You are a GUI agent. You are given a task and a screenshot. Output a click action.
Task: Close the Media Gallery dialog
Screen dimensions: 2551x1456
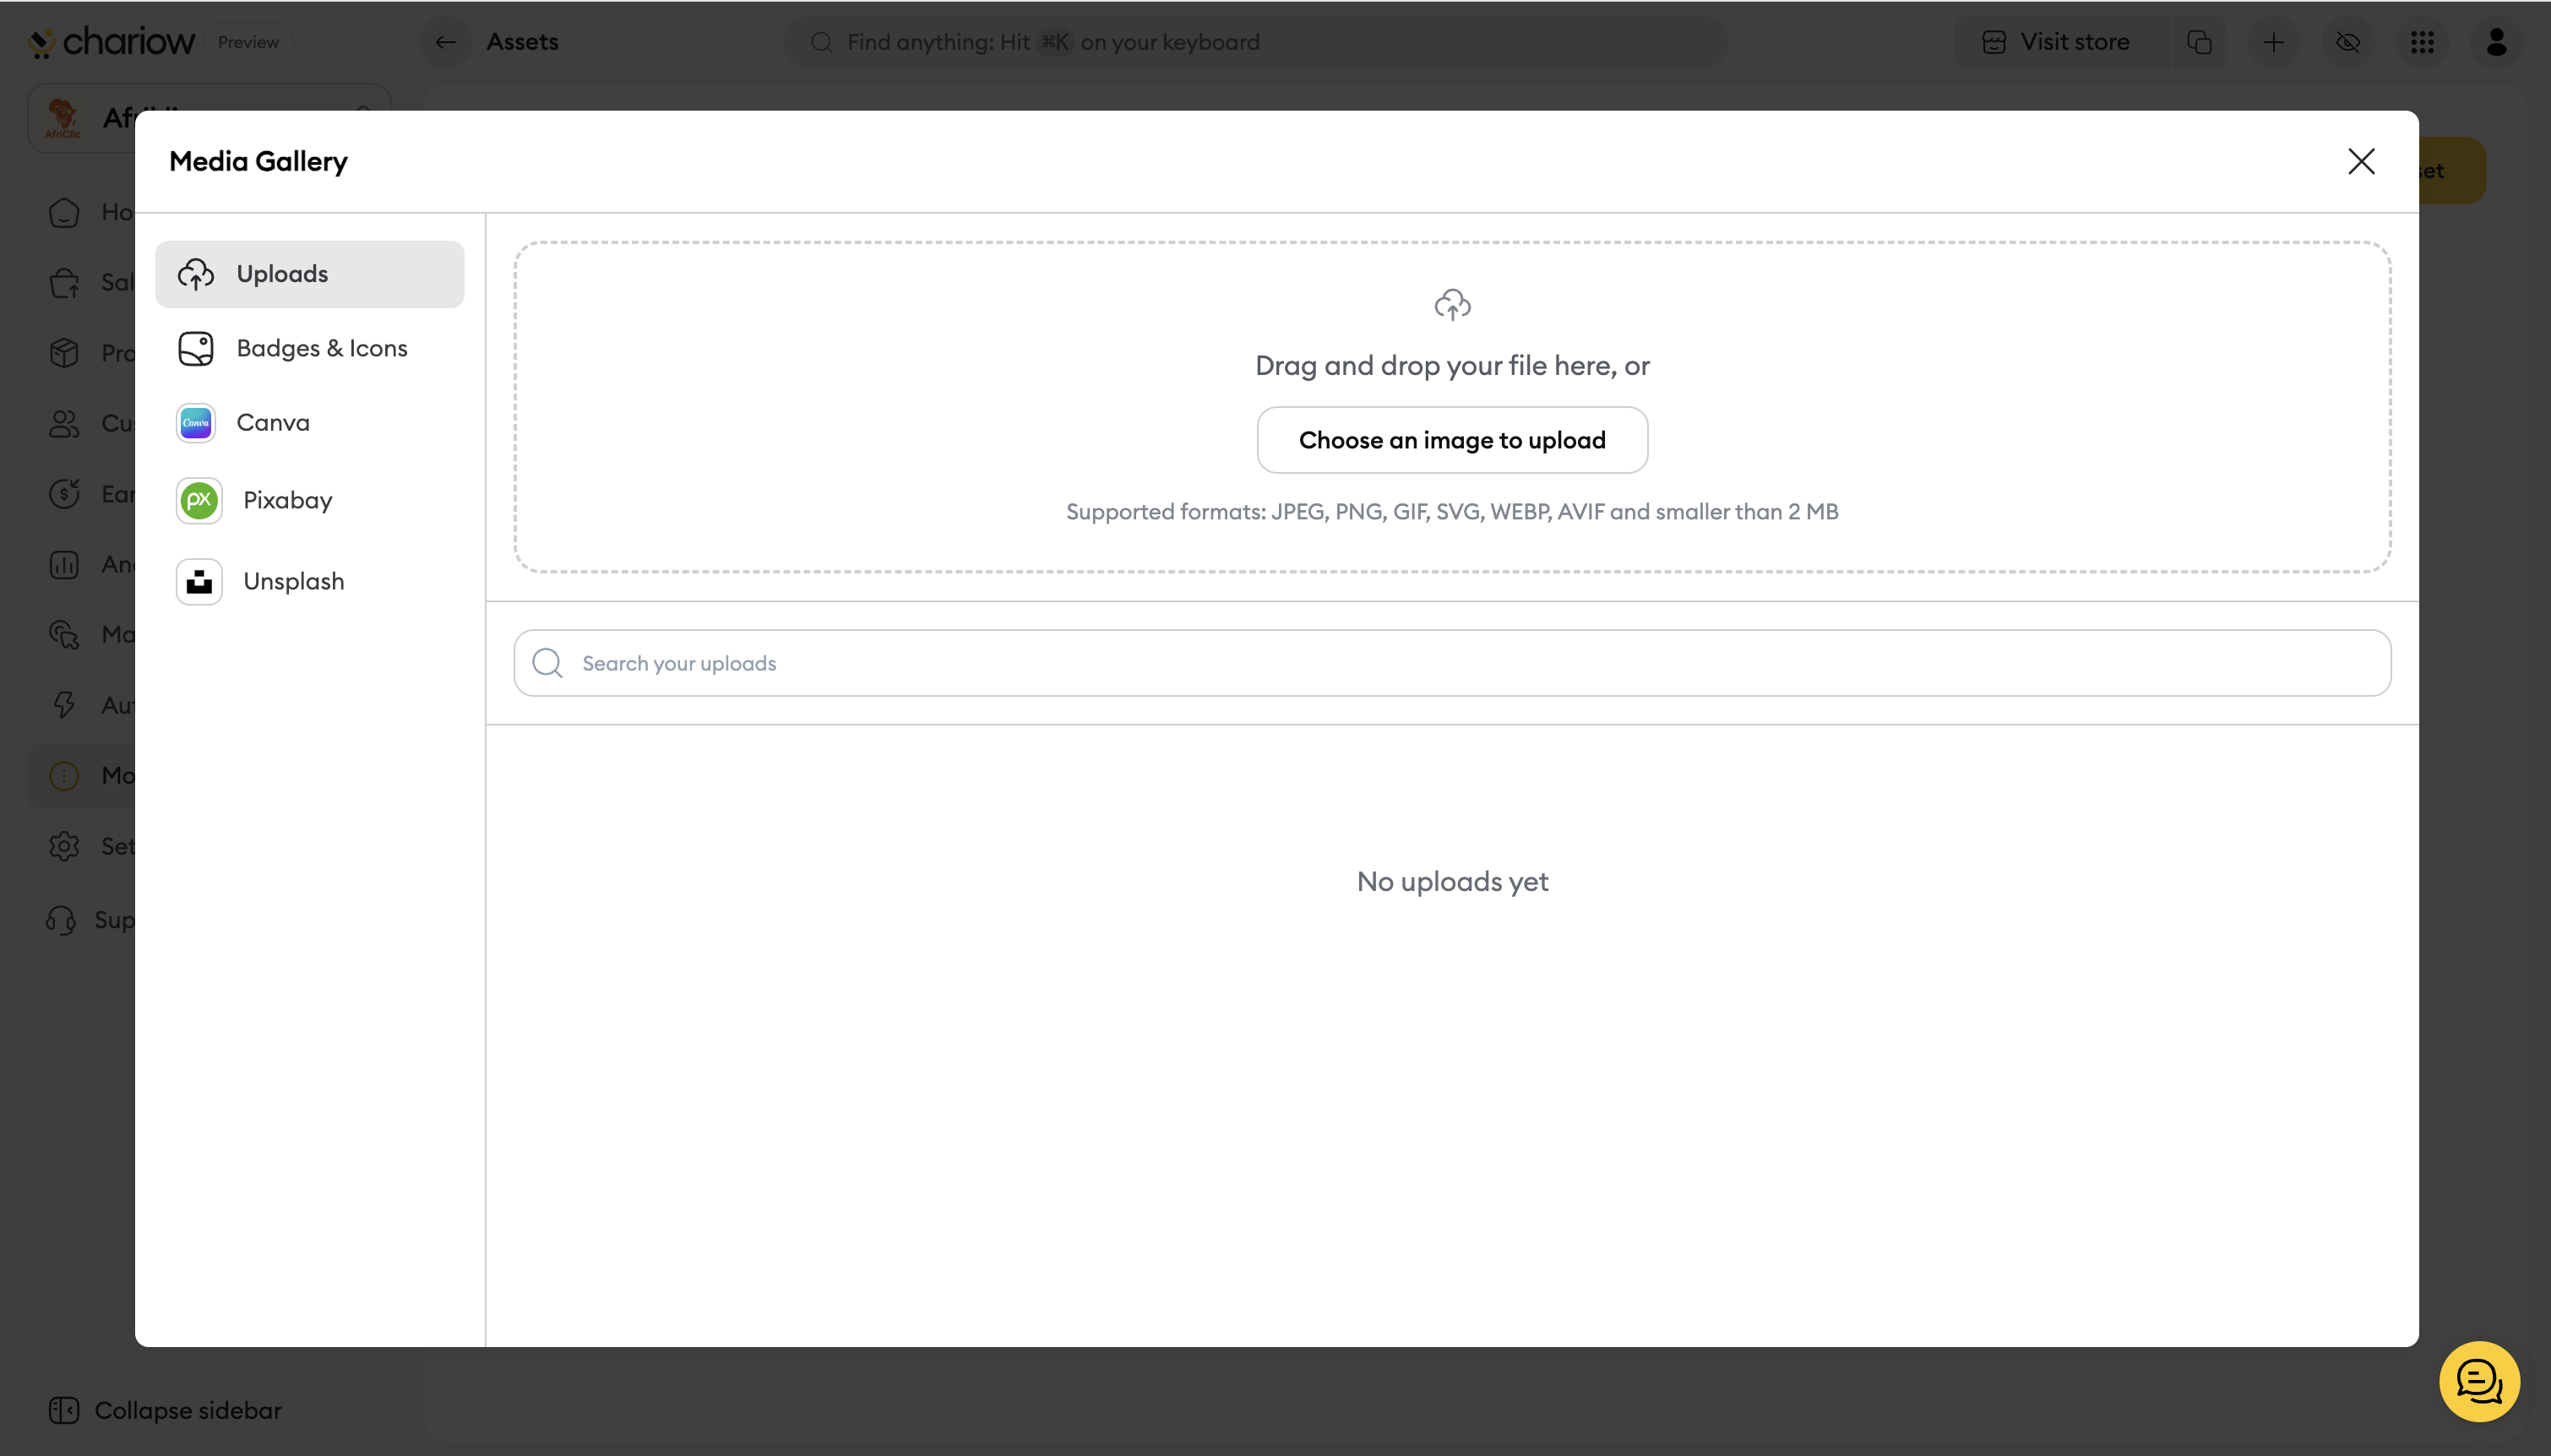2360,162
